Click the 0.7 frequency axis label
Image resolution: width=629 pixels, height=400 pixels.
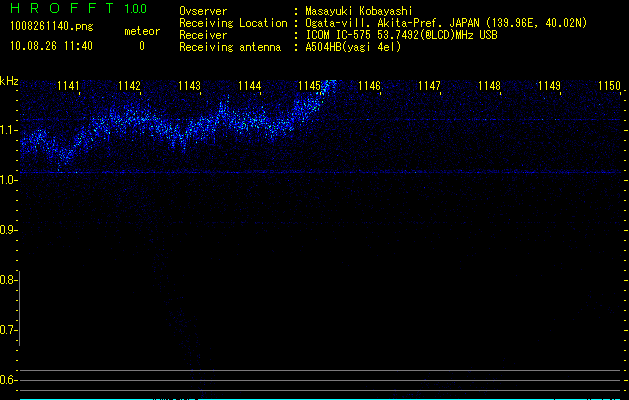click(9, 330)
